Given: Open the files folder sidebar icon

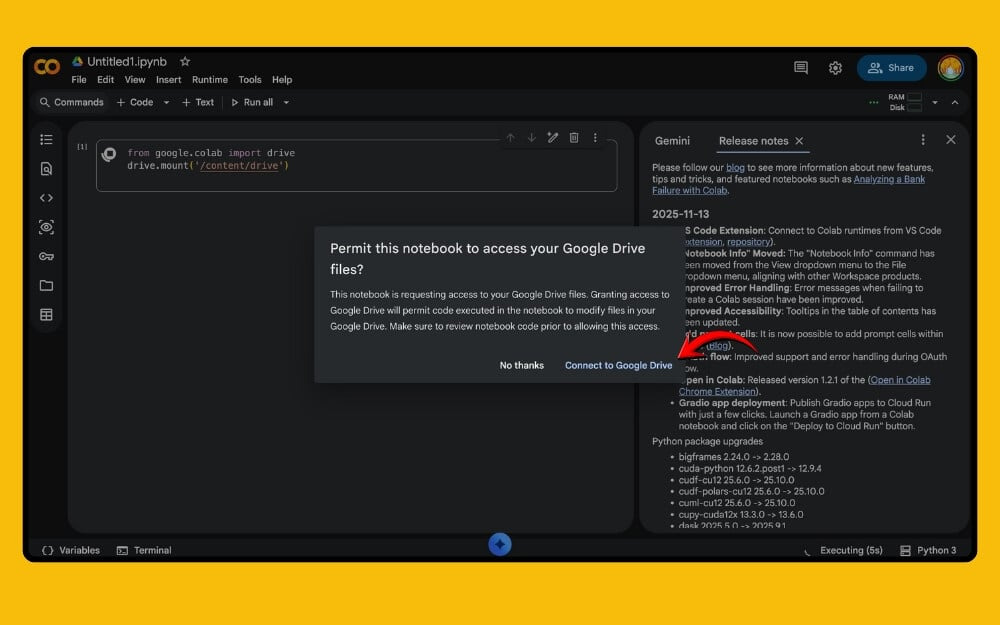Looking at the screenshot, I should (46, 285).
